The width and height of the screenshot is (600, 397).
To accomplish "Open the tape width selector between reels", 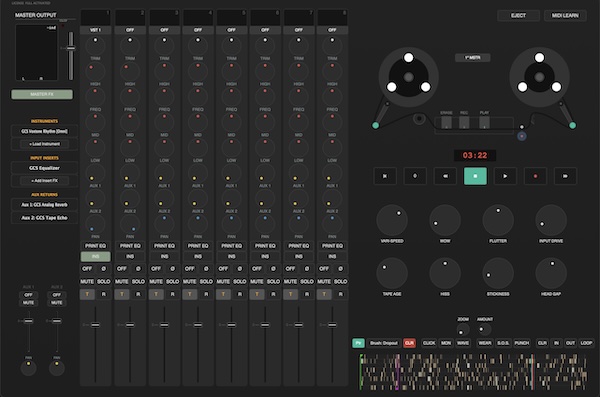I will pyautogui.click(x=473, y=58).
